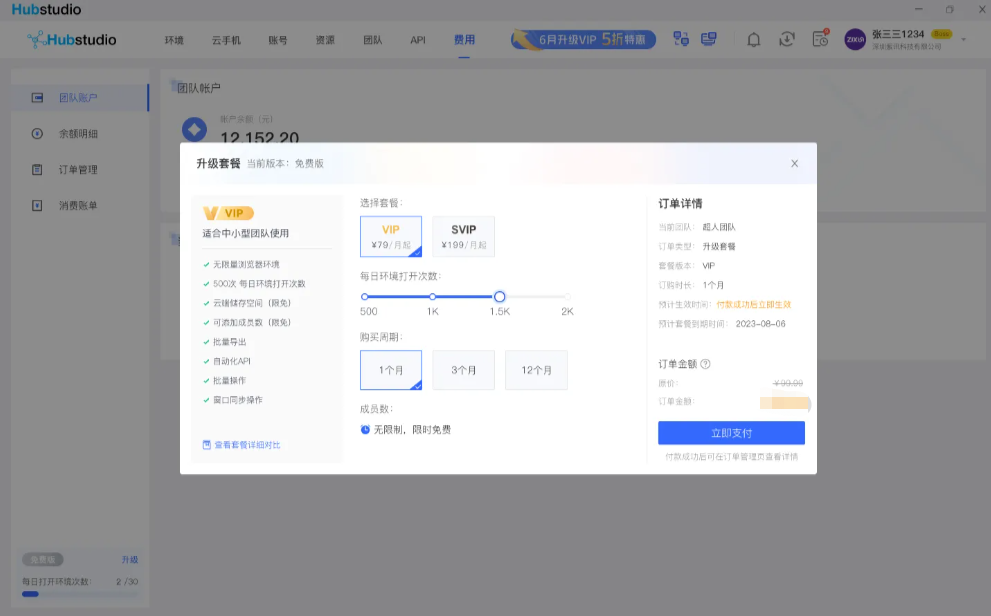This screenshot has width=991, height=616.
Task: Select 余额明细 in the sidebar
Action: point(80,133)
